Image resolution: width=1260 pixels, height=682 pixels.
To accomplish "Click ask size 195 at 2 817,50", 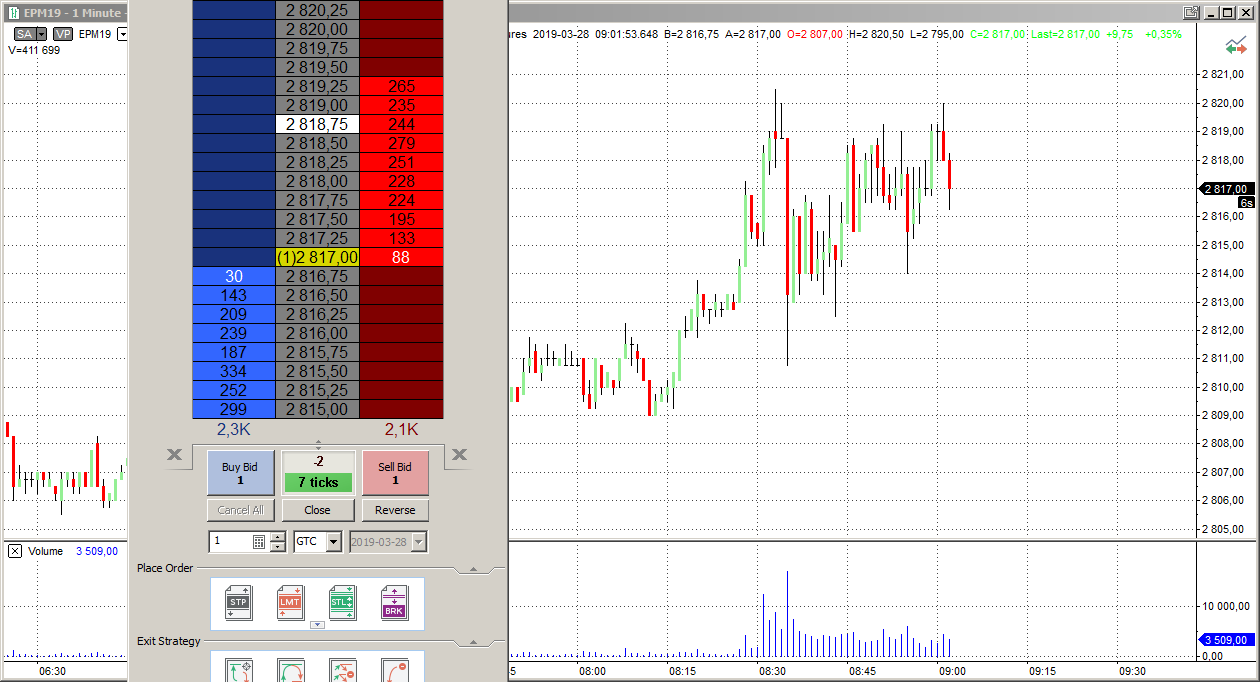I will [x=401, y=219].
